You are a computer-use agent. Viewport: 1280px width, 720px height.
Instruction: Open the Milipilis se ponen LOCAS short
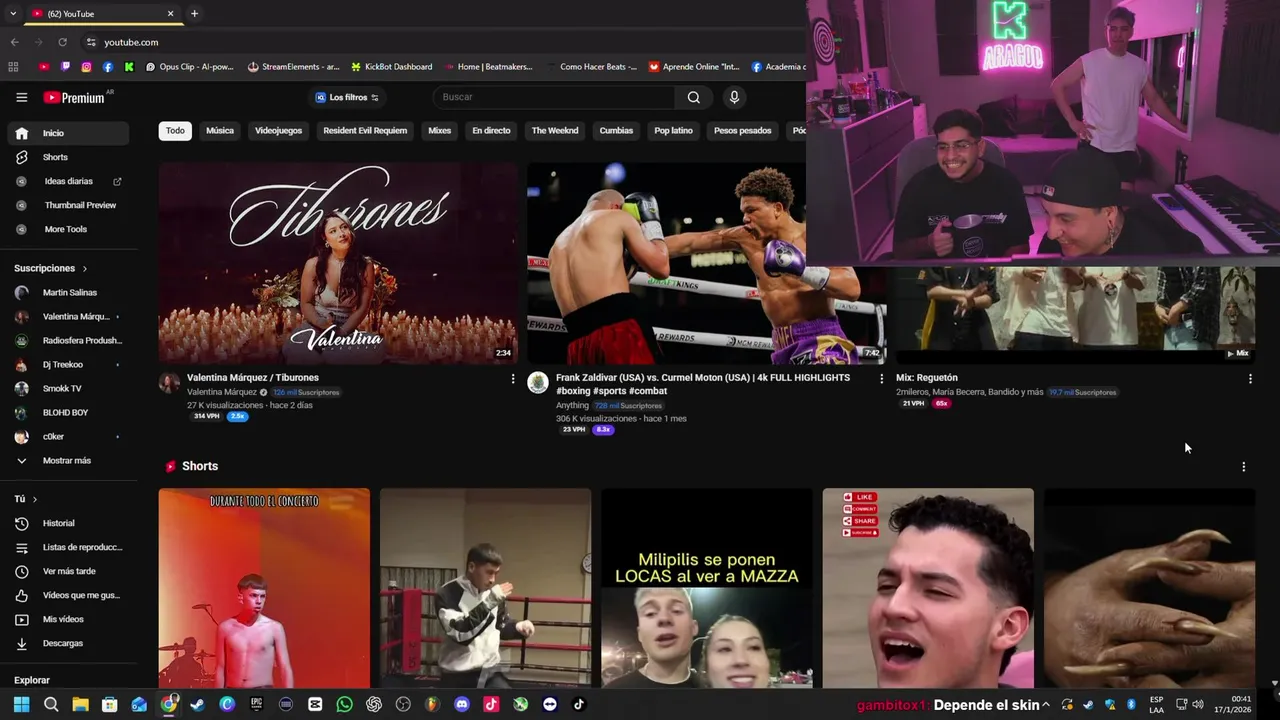707,588
